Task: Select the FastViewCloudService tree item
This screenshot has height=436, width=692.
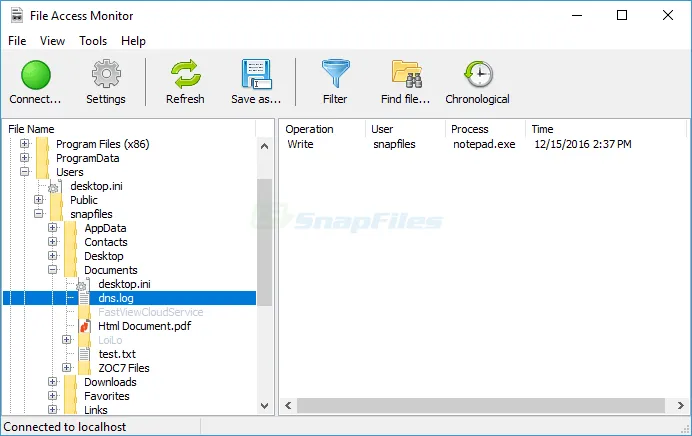Action: coord(150,312)
